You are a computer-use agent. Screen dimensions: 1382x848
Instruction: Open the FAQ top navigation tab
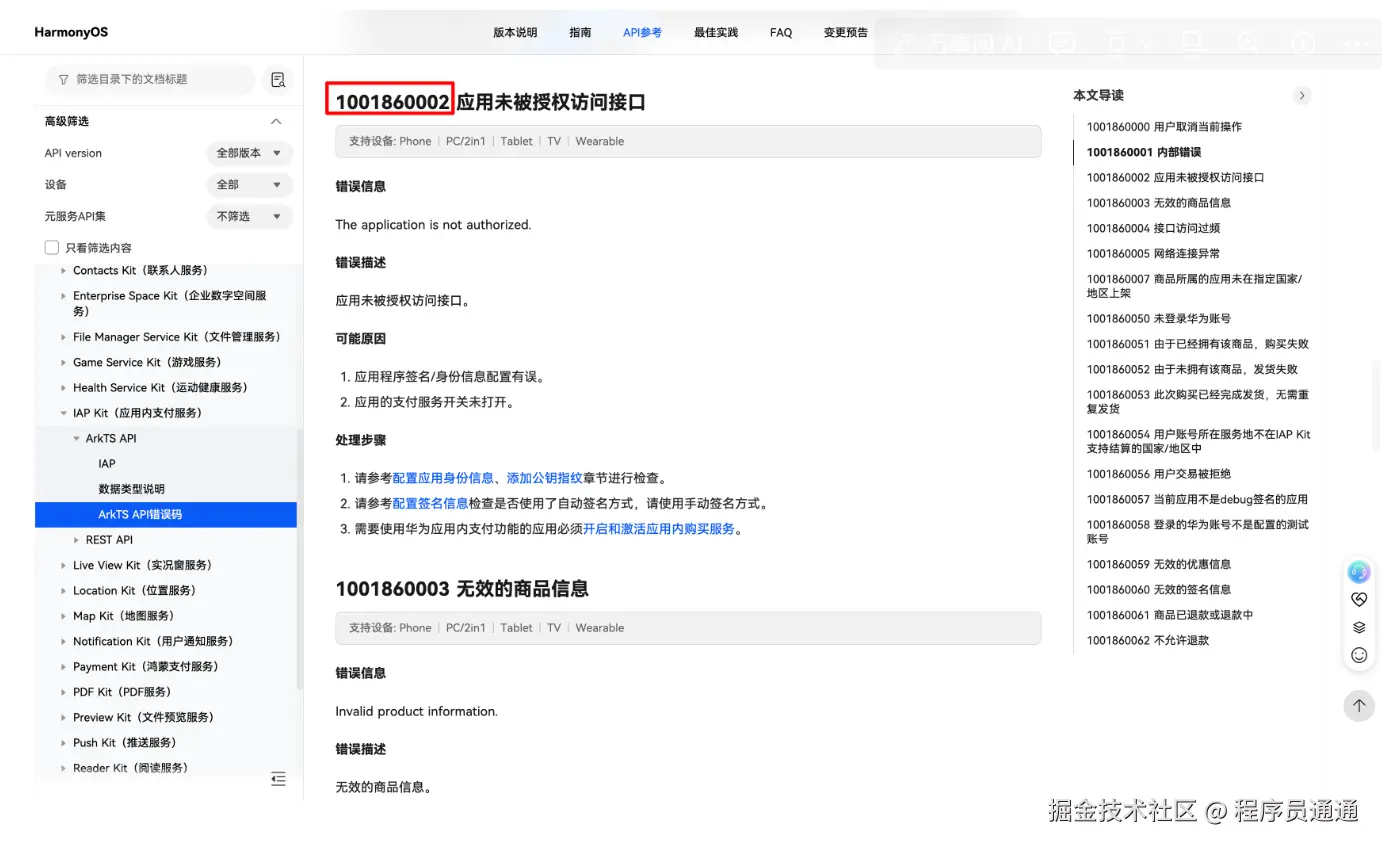point(781,32)
